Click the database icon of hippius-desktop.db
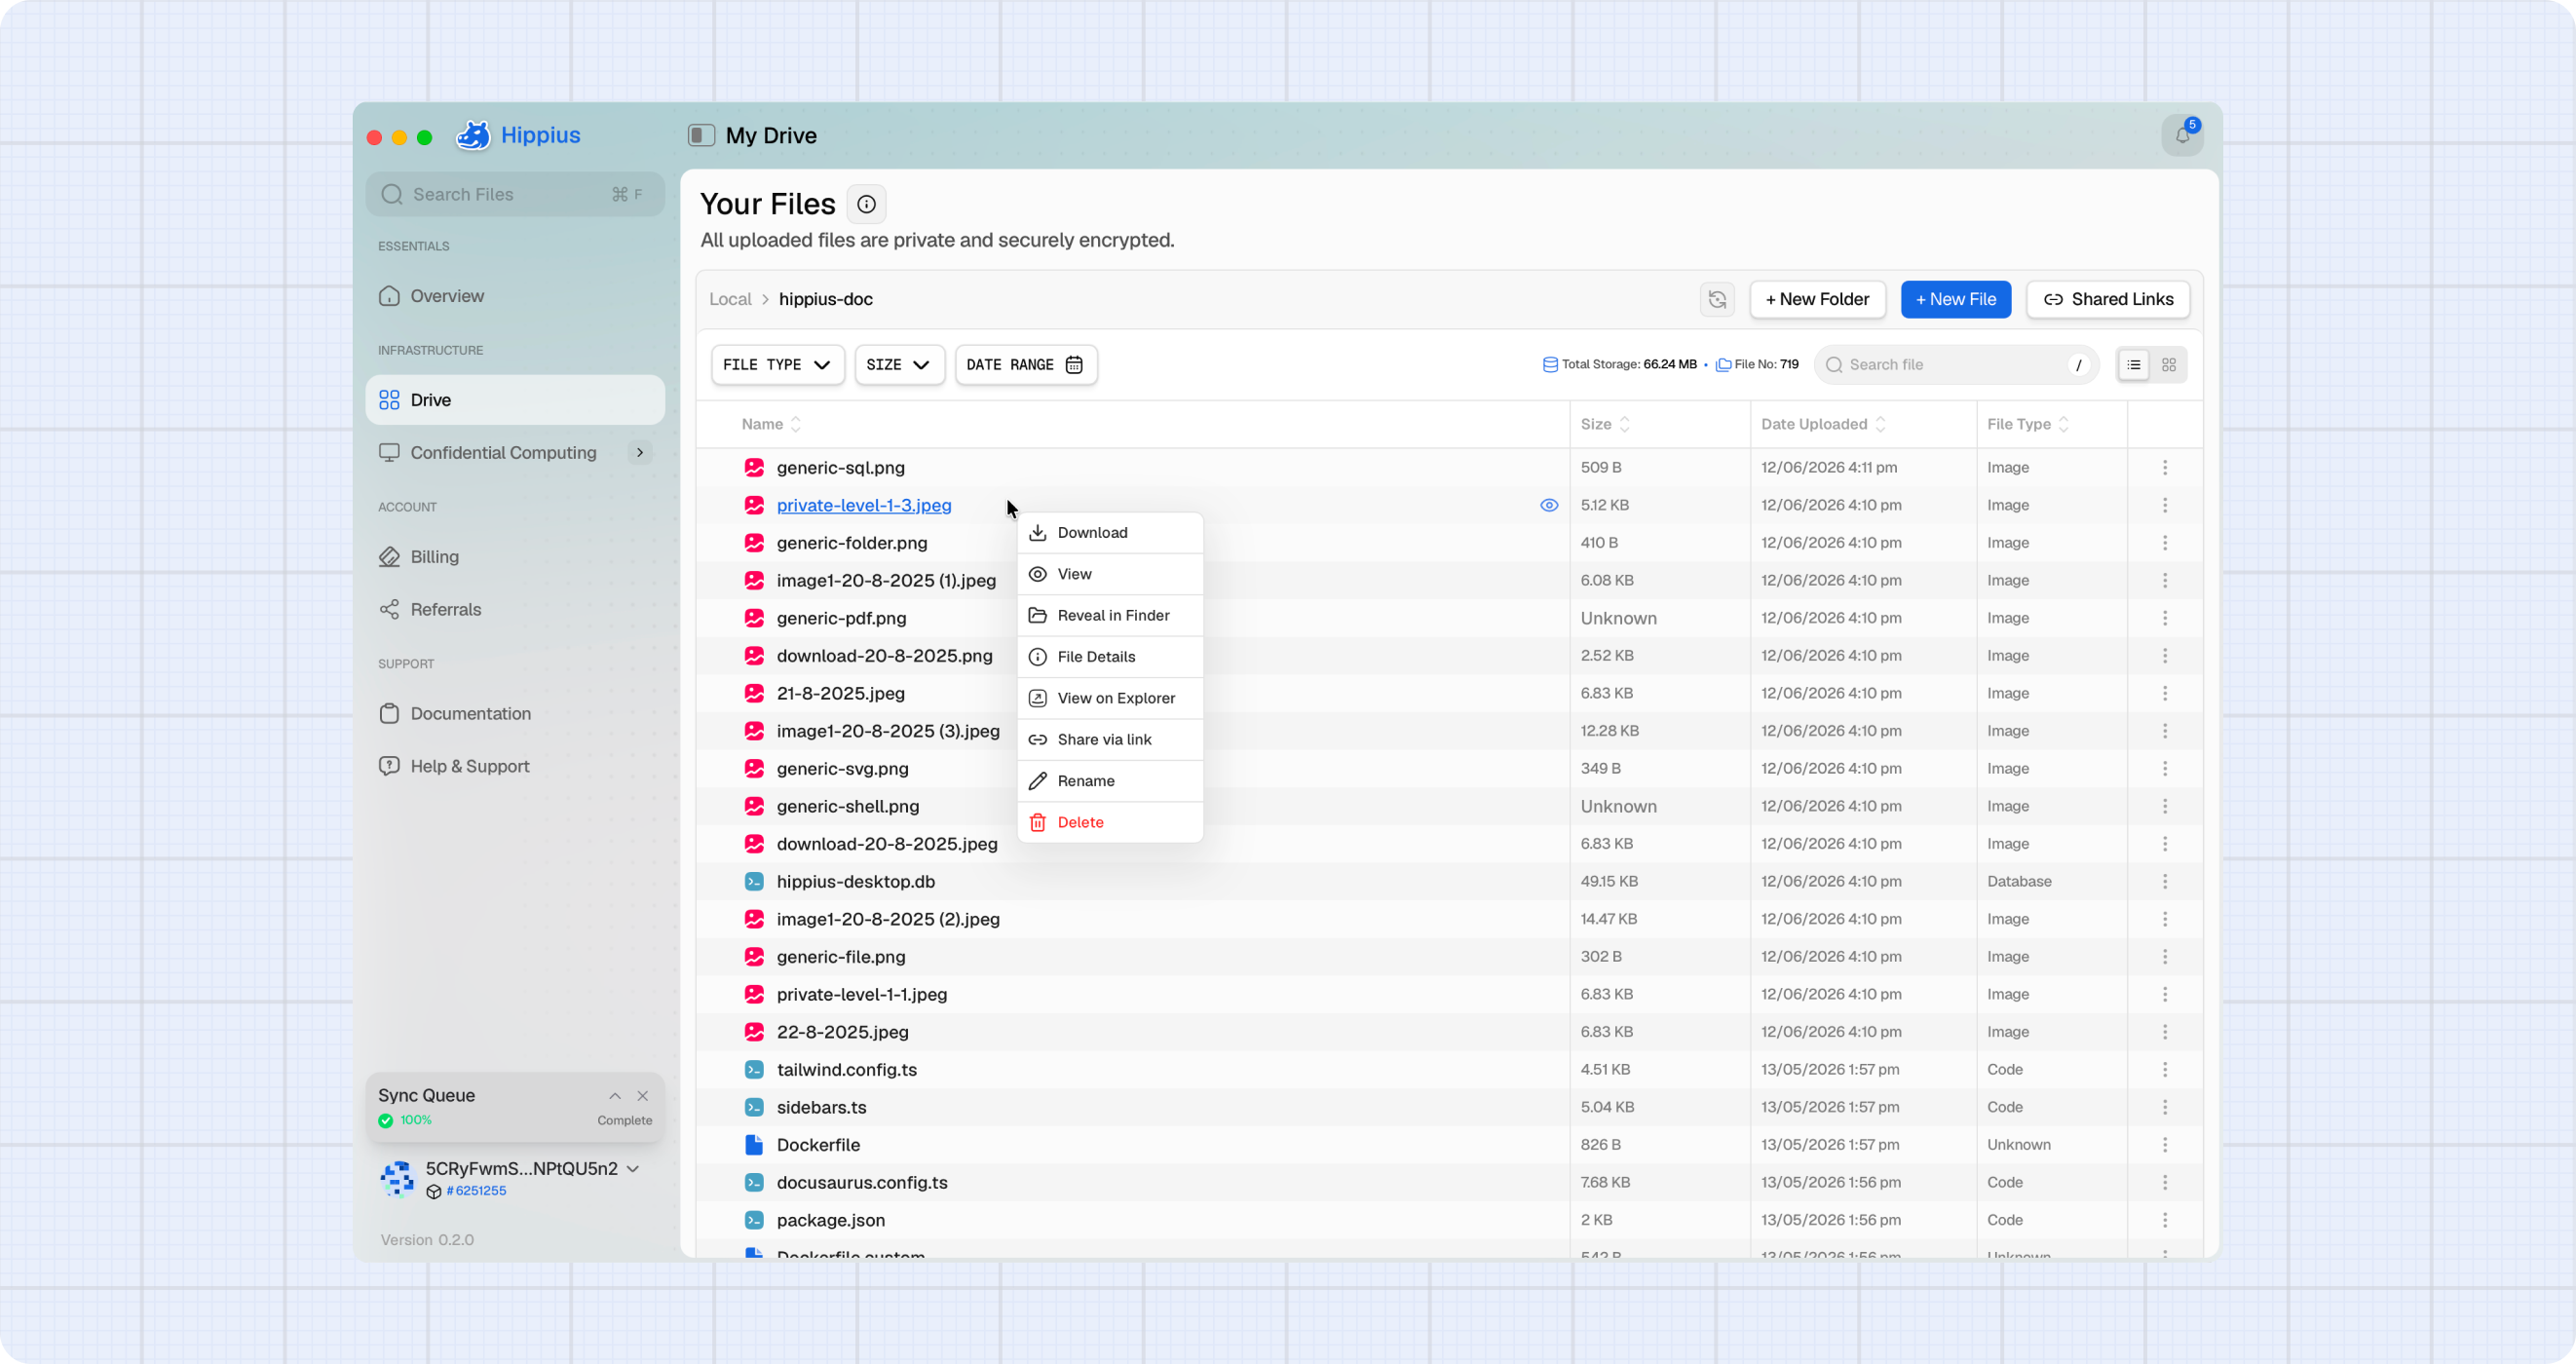This screenshot has width=2576, height=1364. click(x=754, y=881)
